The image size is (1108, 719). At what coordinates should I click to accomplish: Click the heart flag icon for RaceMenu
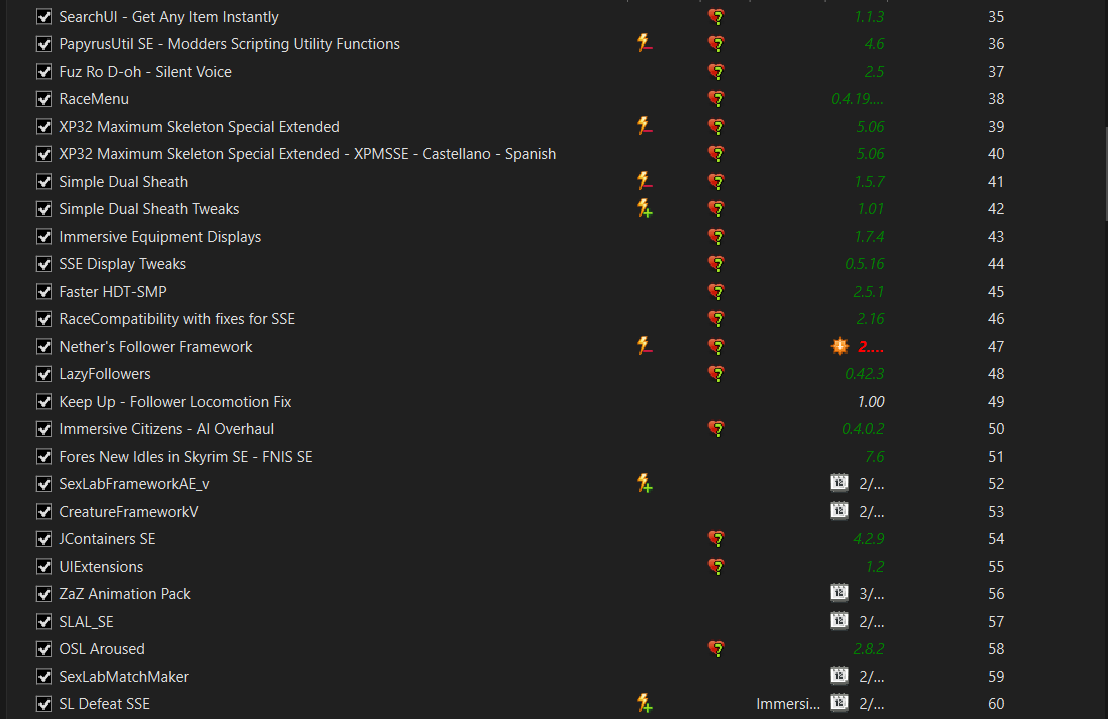coord(717,99)
